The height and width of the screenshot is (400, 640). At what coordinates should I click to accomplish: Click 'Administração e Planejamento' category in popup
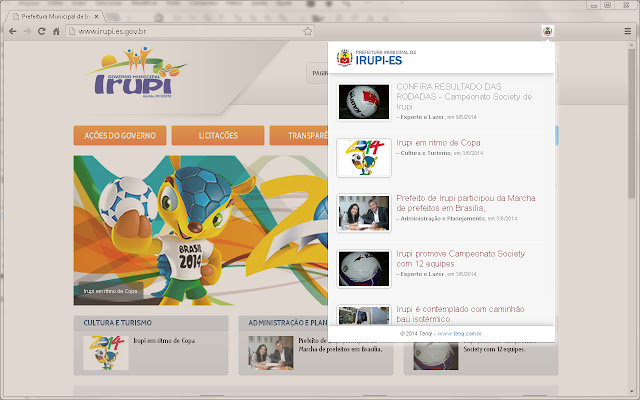442,218
